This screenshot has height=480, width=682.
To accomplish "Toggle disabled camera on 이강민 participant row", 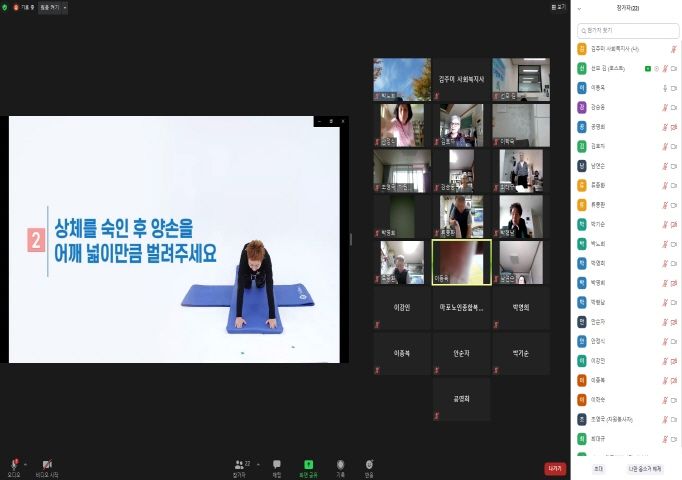I will coord(674,361).
